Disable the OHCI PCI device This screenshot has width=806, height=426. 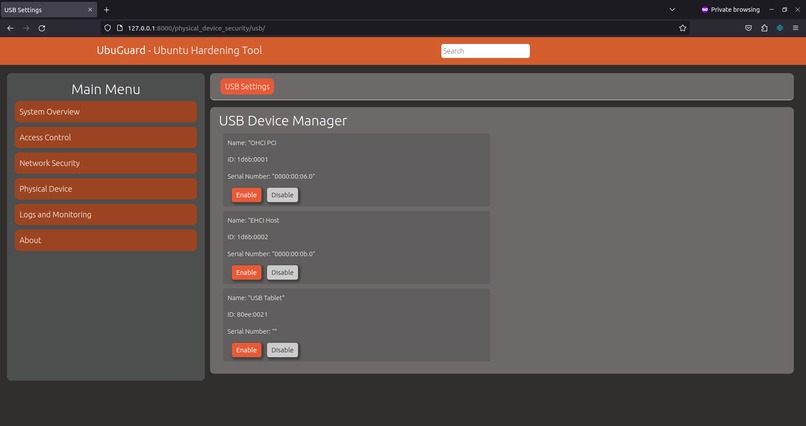(282, 195)
